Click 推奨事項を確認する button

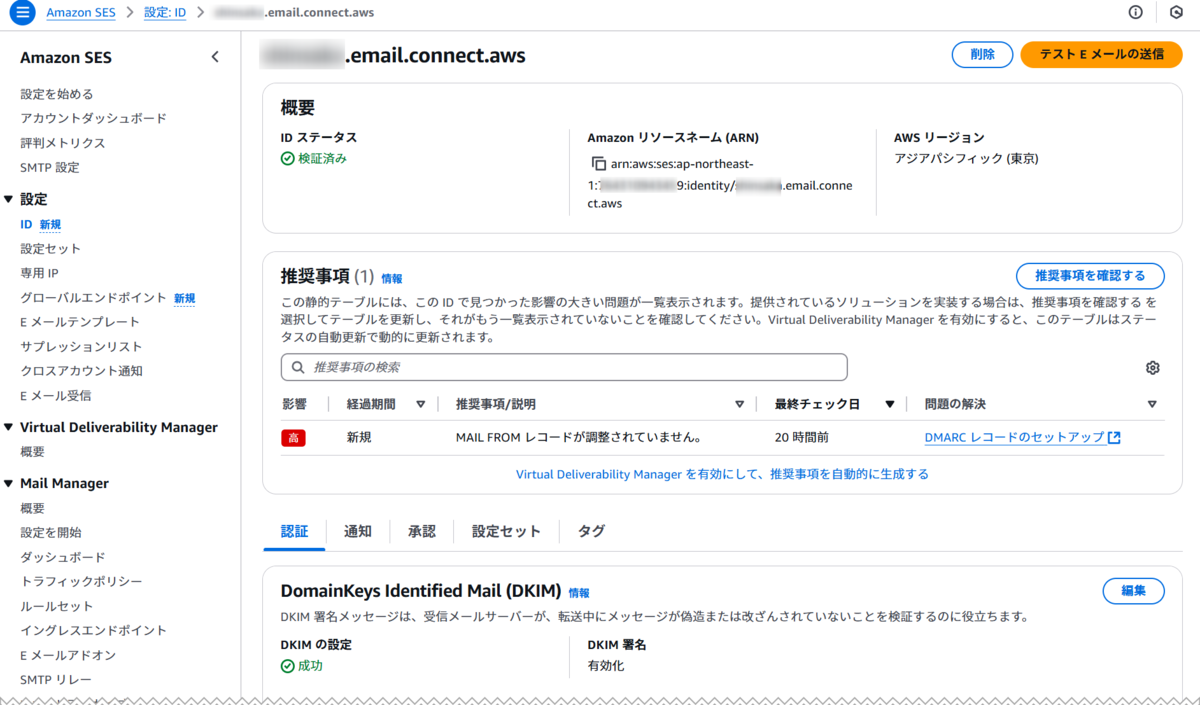[1090, 275]
